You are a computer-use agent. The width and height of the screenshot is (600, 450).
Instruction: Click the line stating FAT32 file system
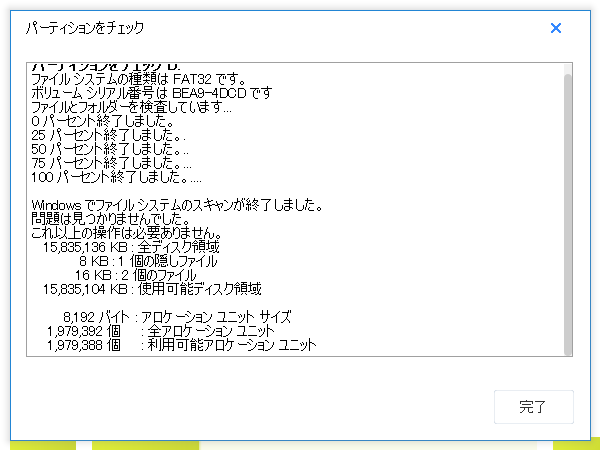tap(139, 79)
